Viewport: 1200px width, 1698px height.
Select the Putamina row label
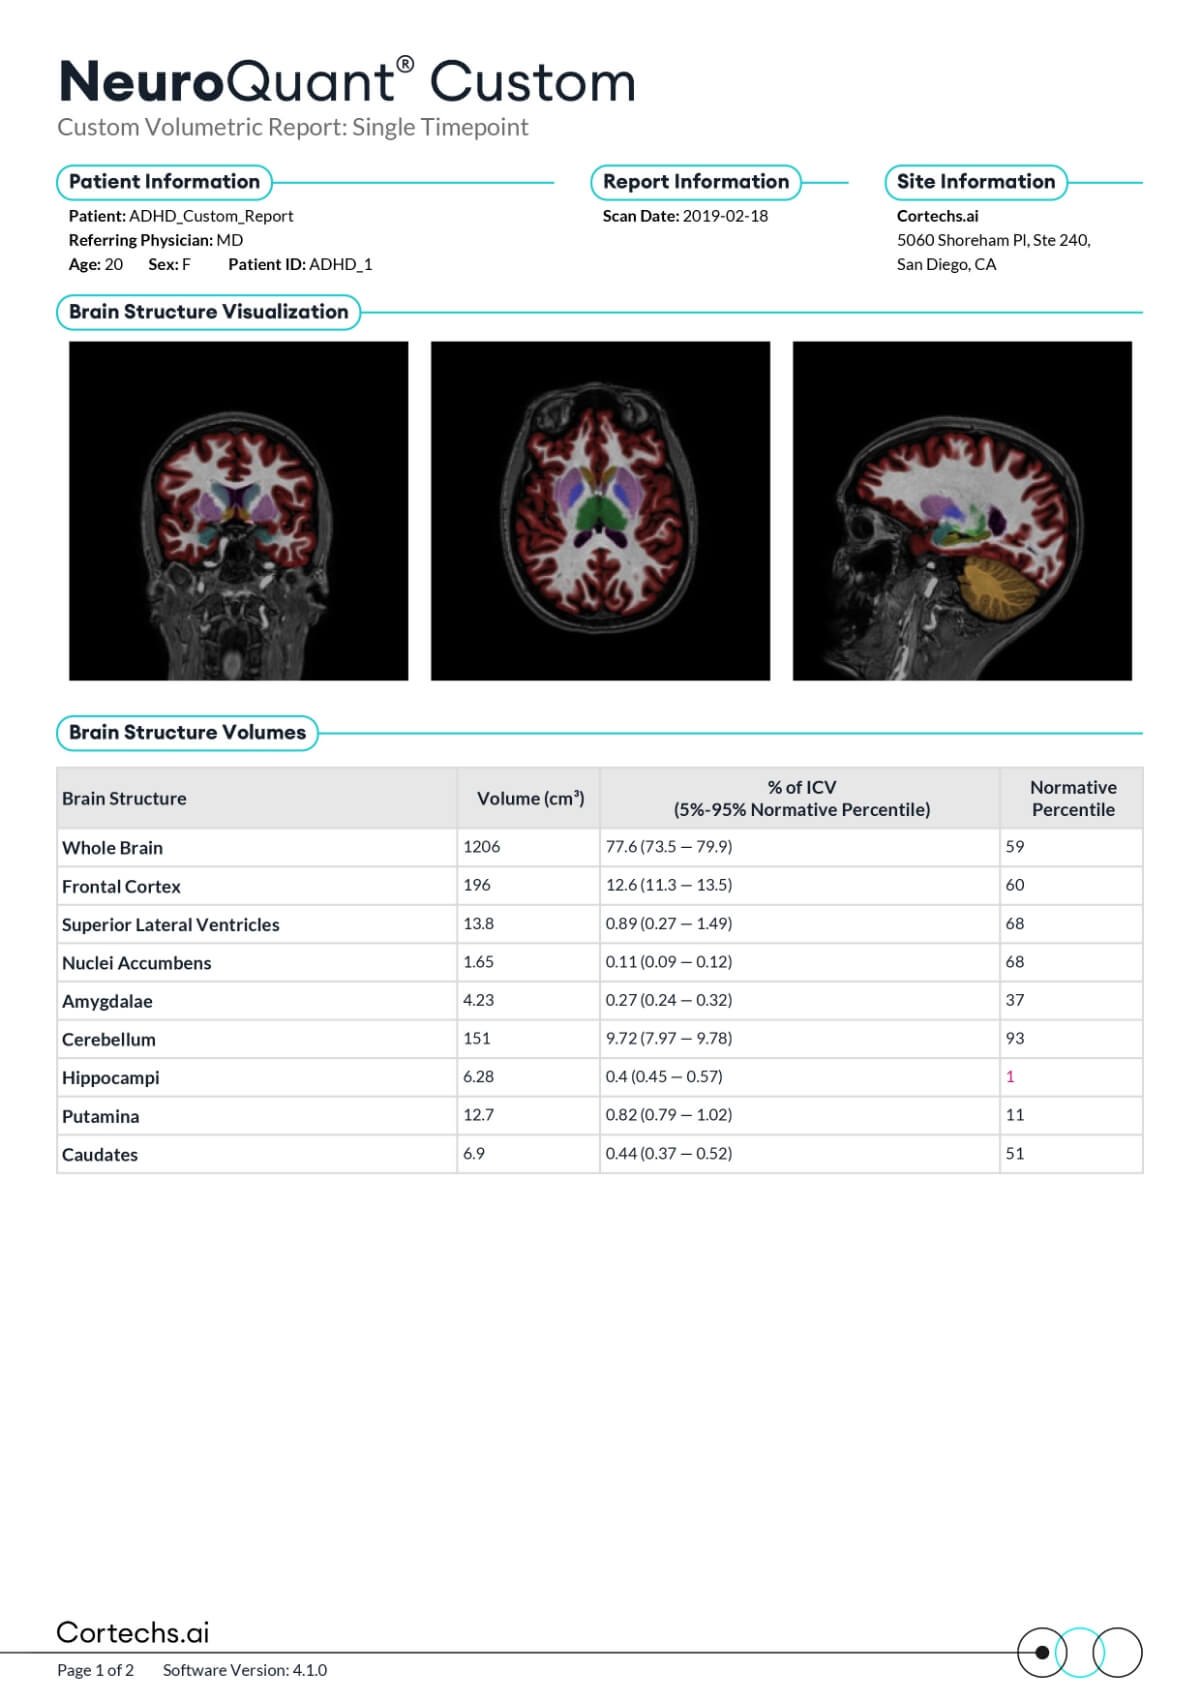(x=101, y=1116)
